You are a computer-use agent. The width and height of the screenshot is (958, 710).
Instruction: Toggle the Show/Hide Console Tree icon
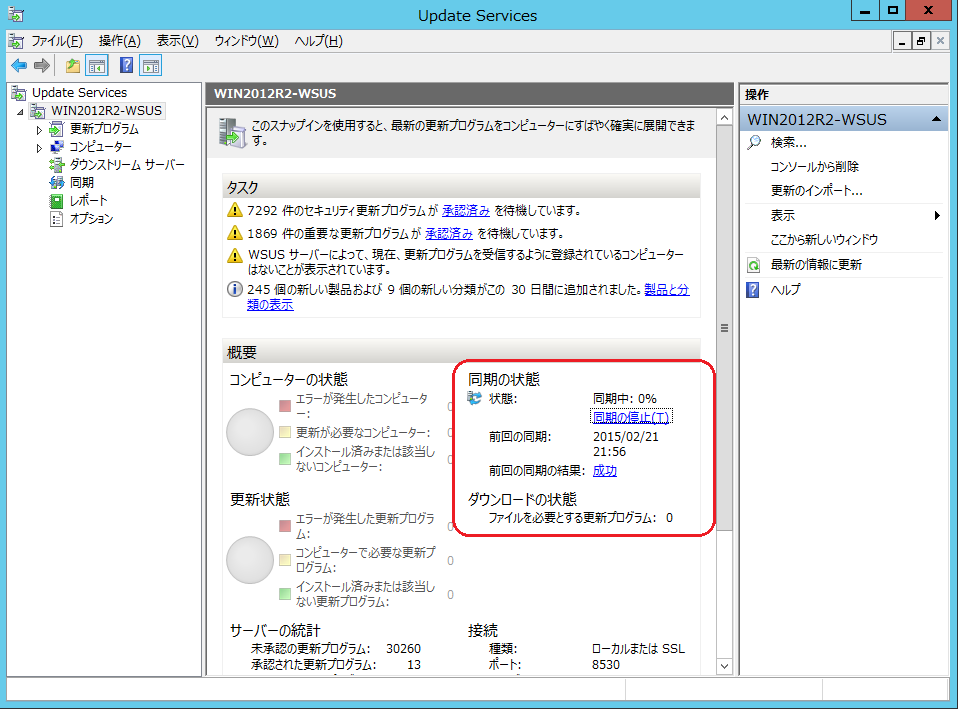[97, 66]
